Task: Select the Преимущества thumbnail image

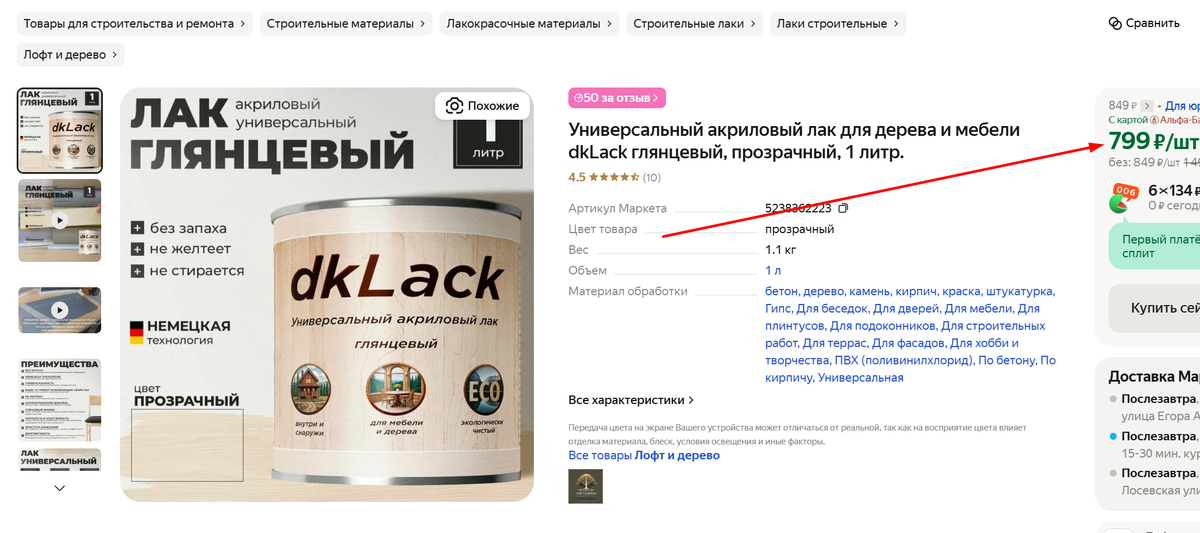Action: click(60, 399)
